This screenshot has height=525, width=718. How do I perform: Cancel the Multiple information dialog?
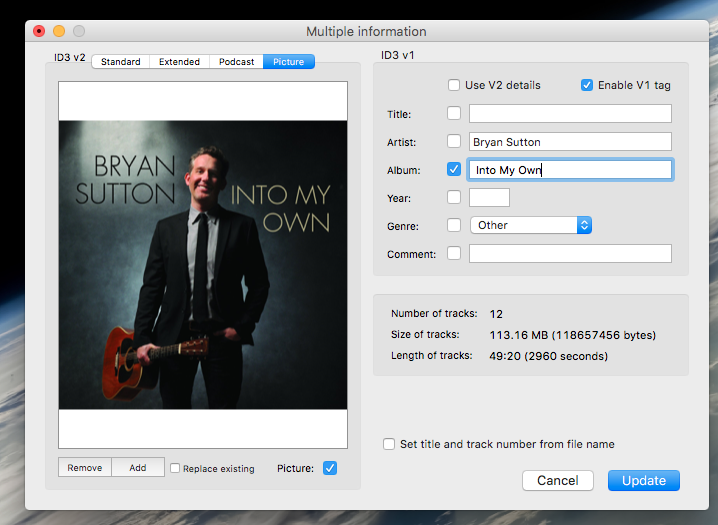(558, 481)
